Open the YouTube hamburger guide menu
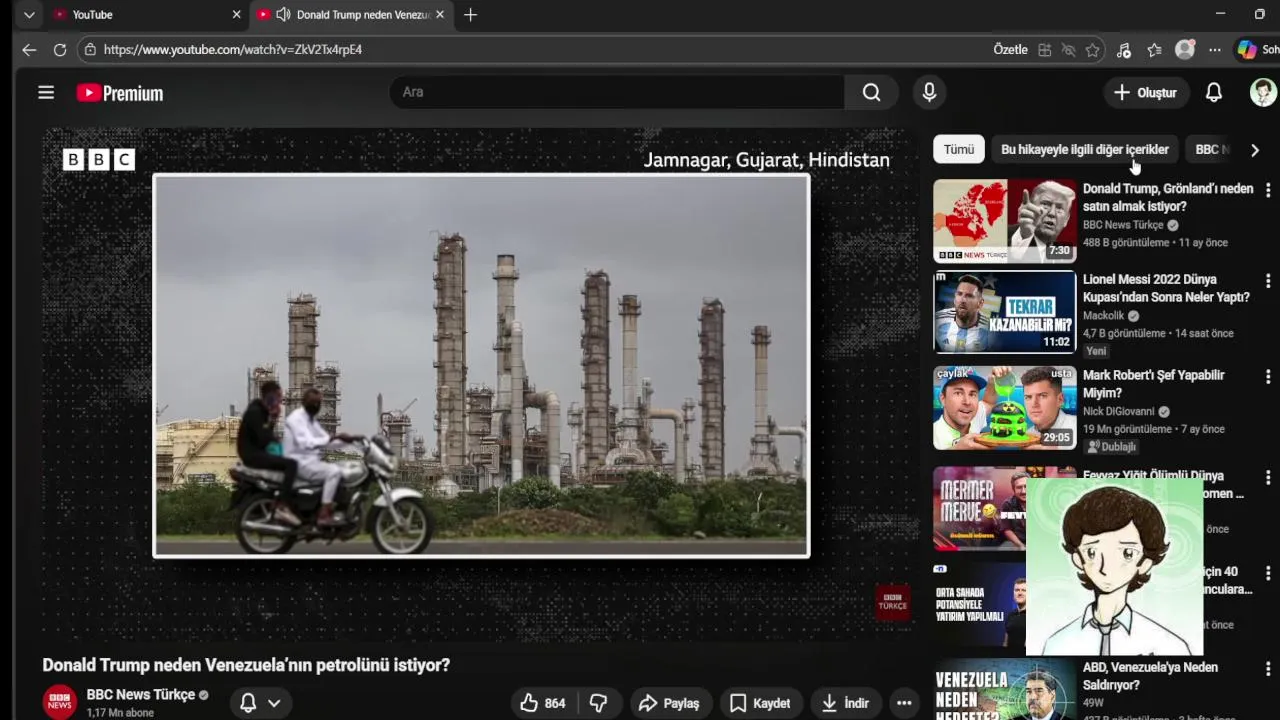The width and height of the screenshot is (1280, 720). point(46,93)
